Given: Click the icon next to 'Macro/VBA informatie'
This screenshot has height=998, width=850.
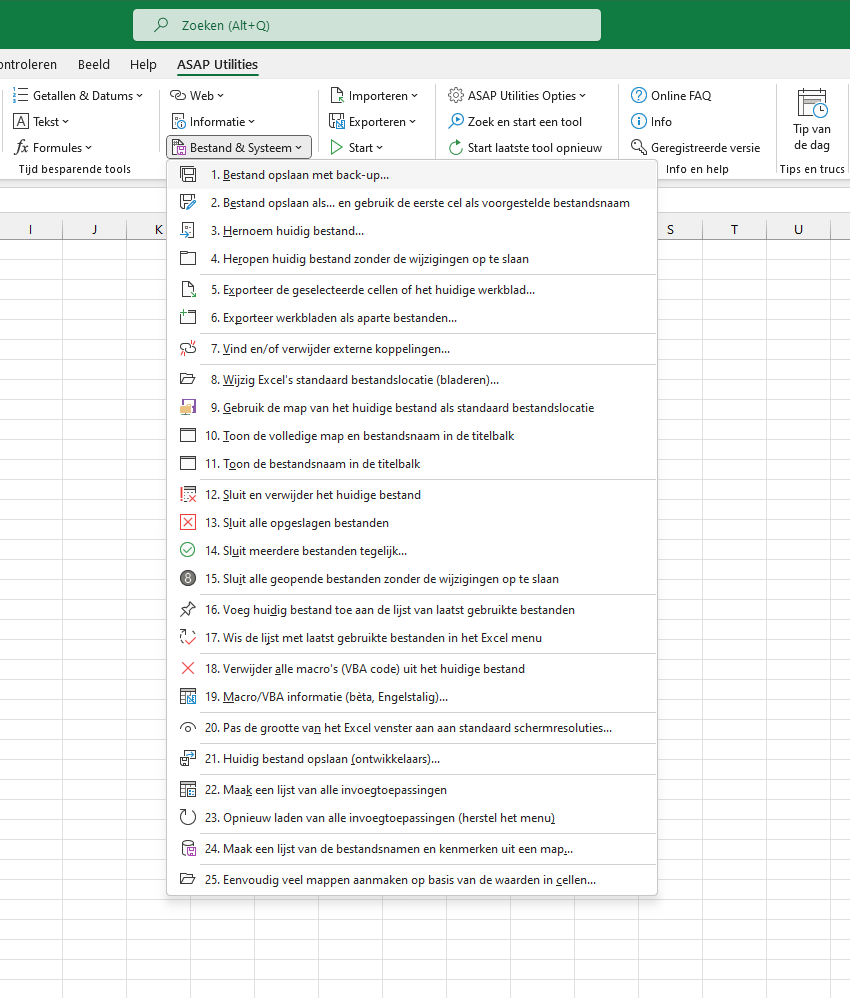Looking at the screenshot, I should pyautogui.click(x=188, y=696).
